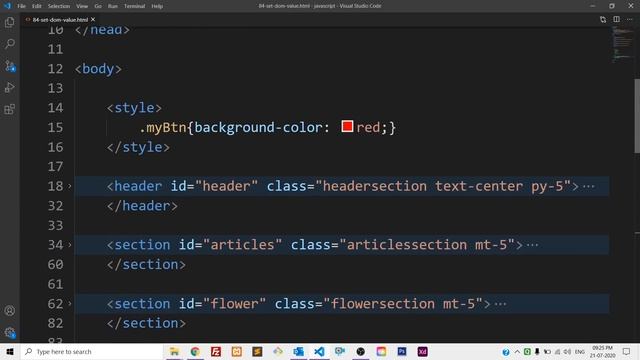The height and width of the screenshot is (360, 640).
Task: Expand the folded articles section at line 34
Action: tap(70, 245)
